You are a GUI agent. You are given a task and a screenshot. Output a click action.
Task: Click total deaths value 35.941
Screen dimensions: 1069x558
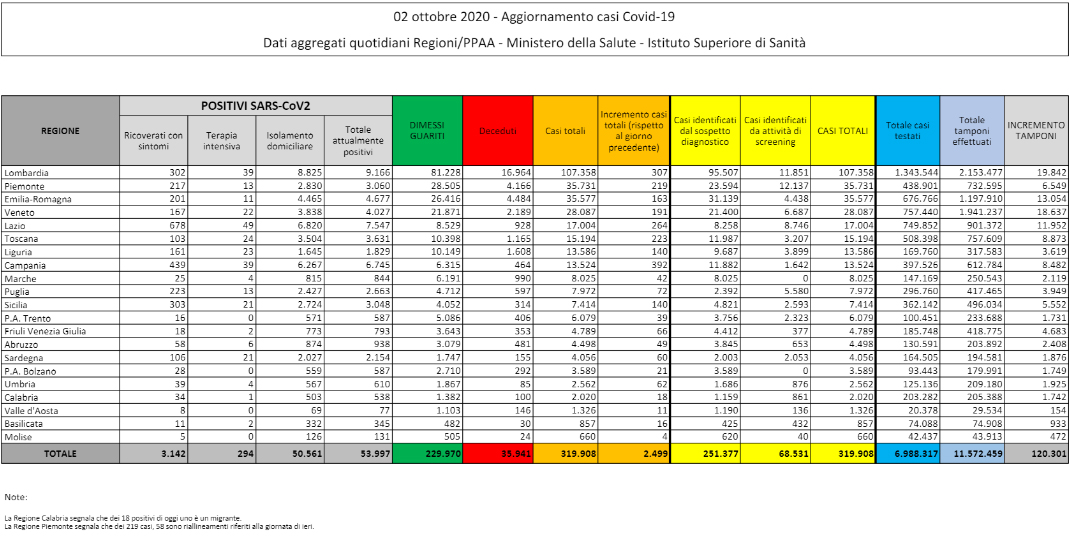point(514,454)
